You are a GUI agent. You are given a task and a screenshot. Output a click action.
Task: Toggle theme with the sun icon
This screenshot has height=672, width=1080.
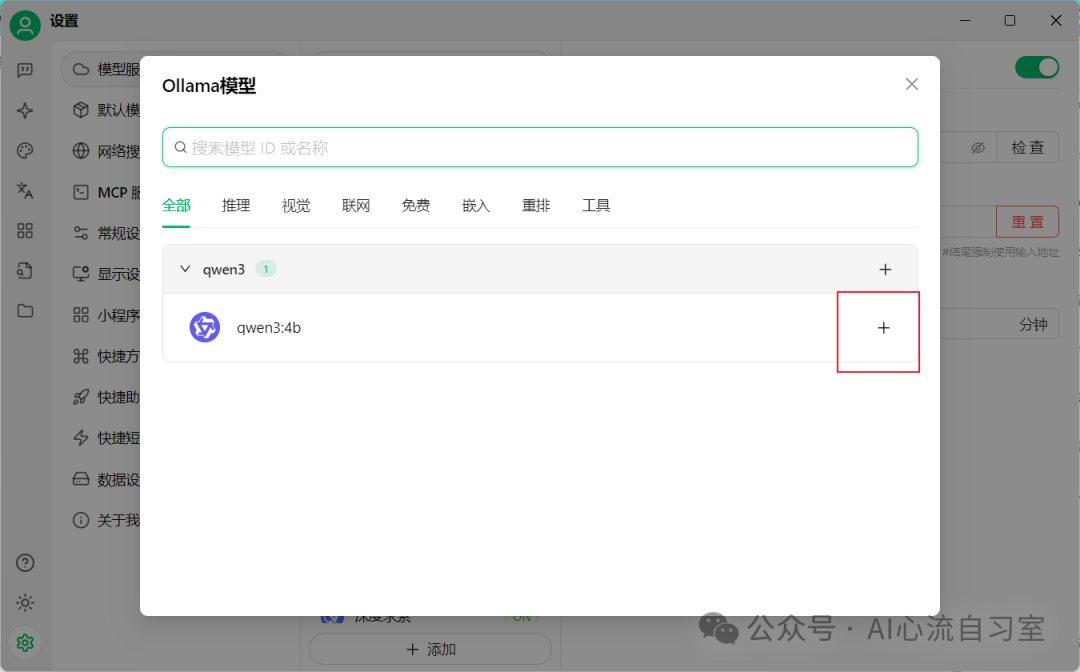click(25, 603)
